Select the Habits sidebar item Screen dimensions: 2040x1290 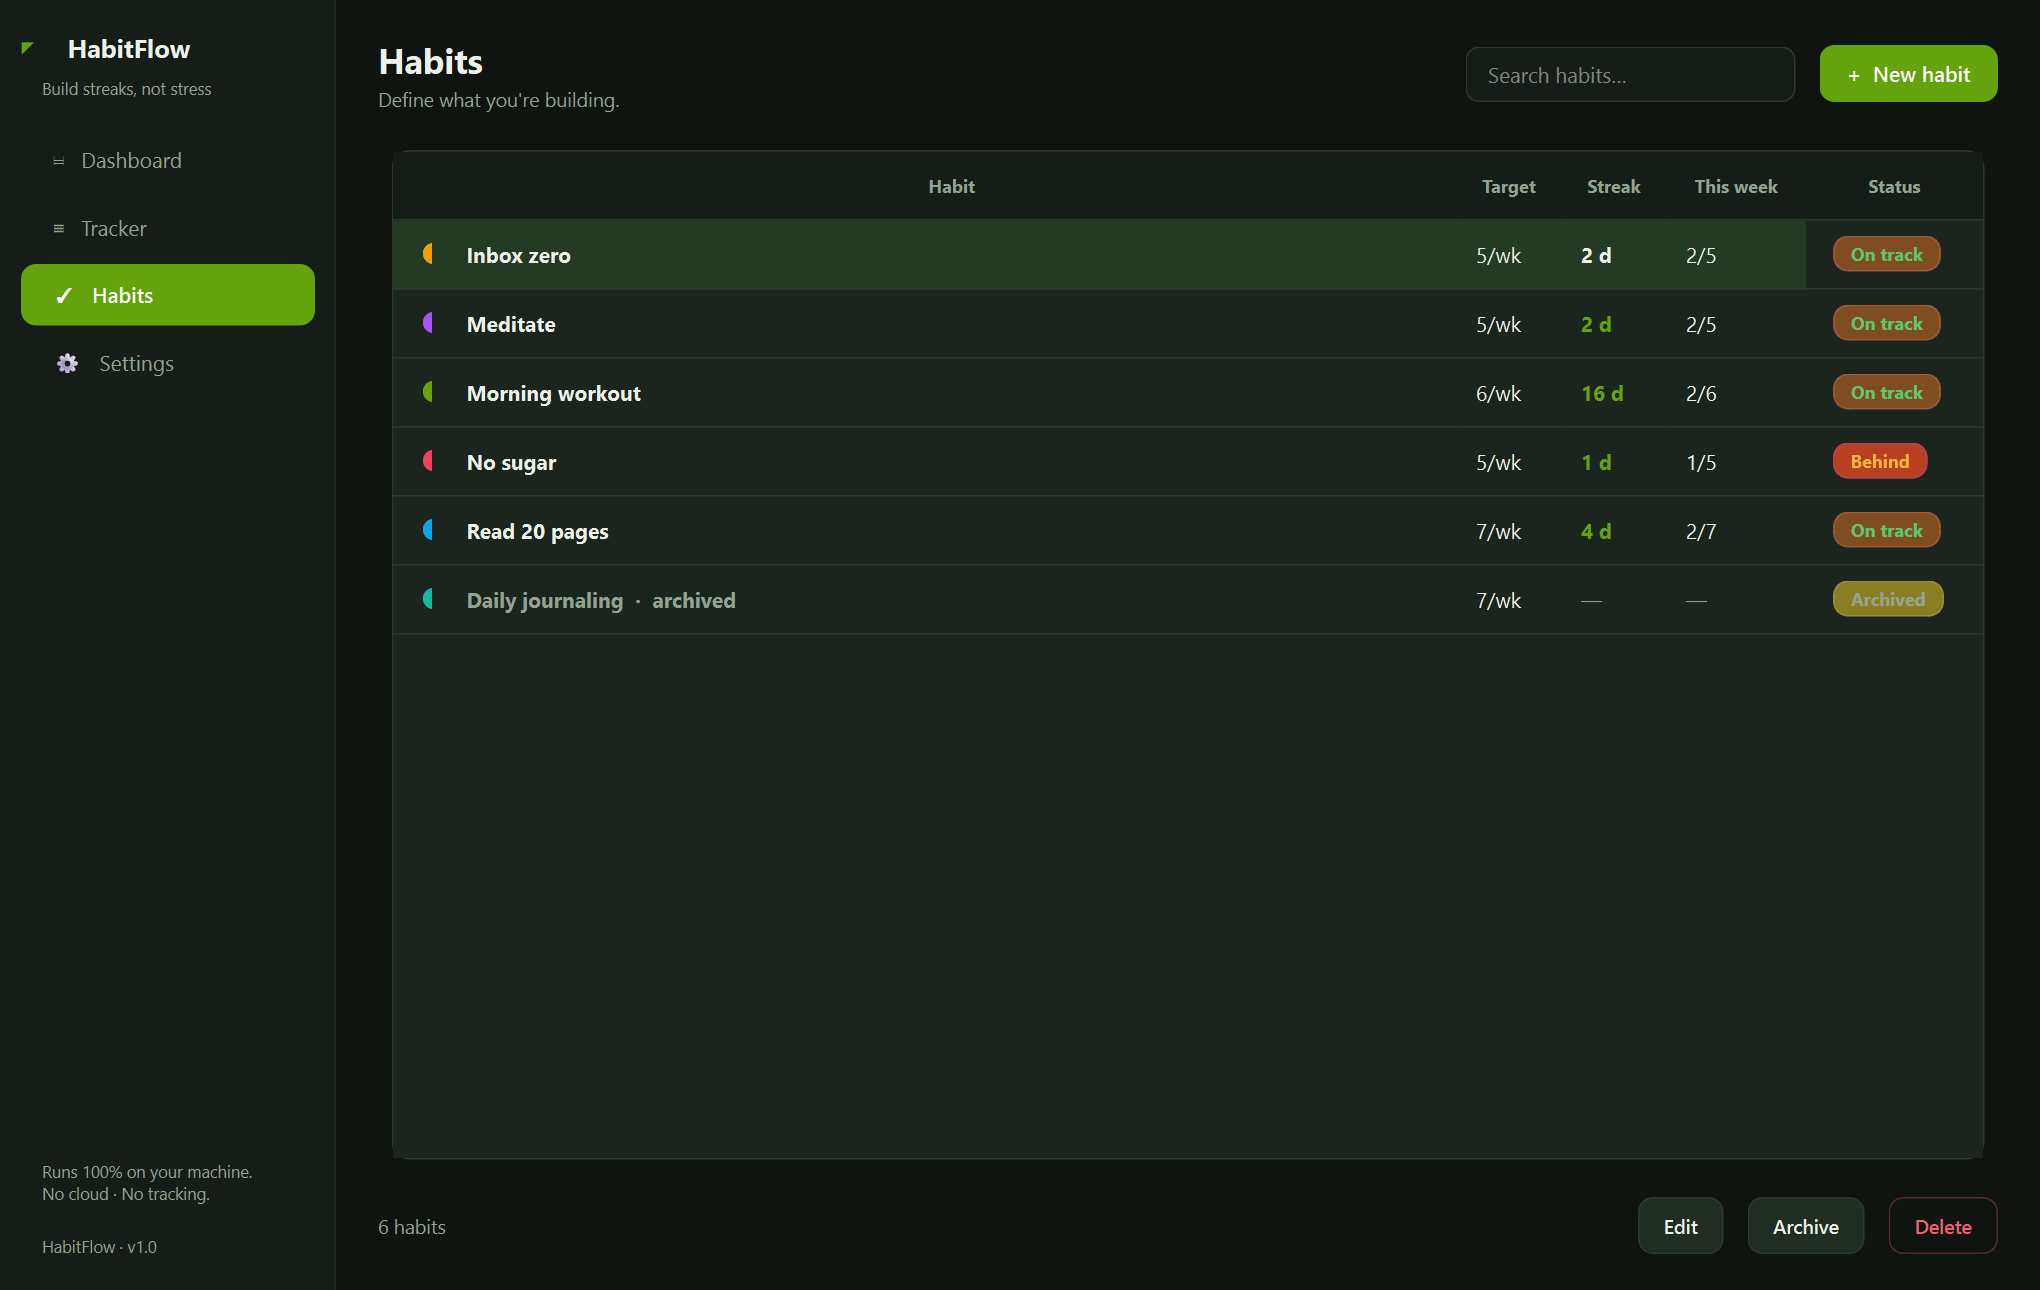click(168, 295)
